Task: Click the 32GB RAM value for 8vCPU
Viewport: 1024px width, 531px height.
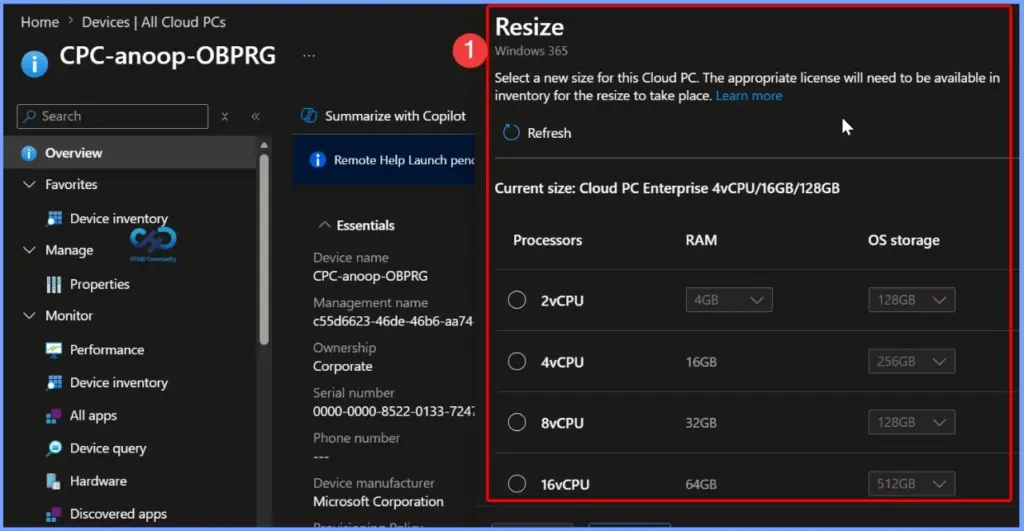Action: coord(701,423)
